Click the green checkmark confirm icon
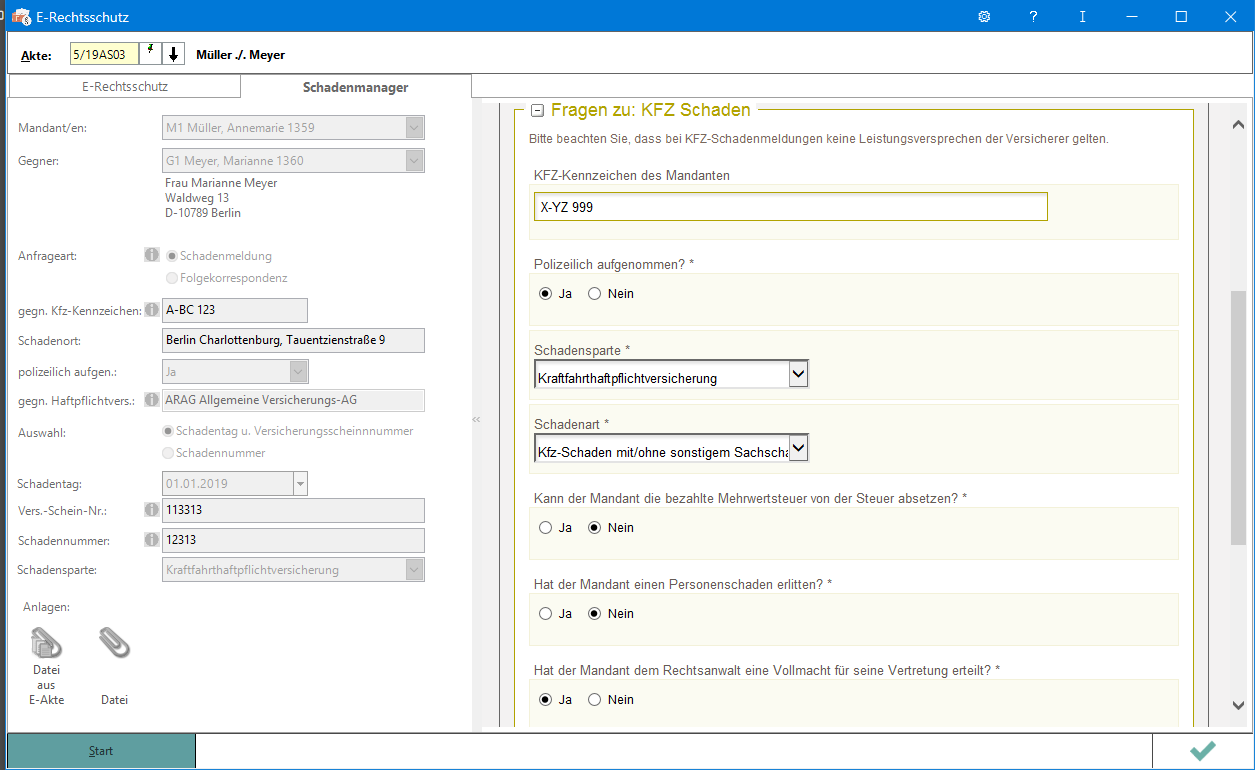Screen dimensions: 1255x770 coord(1202,751)
